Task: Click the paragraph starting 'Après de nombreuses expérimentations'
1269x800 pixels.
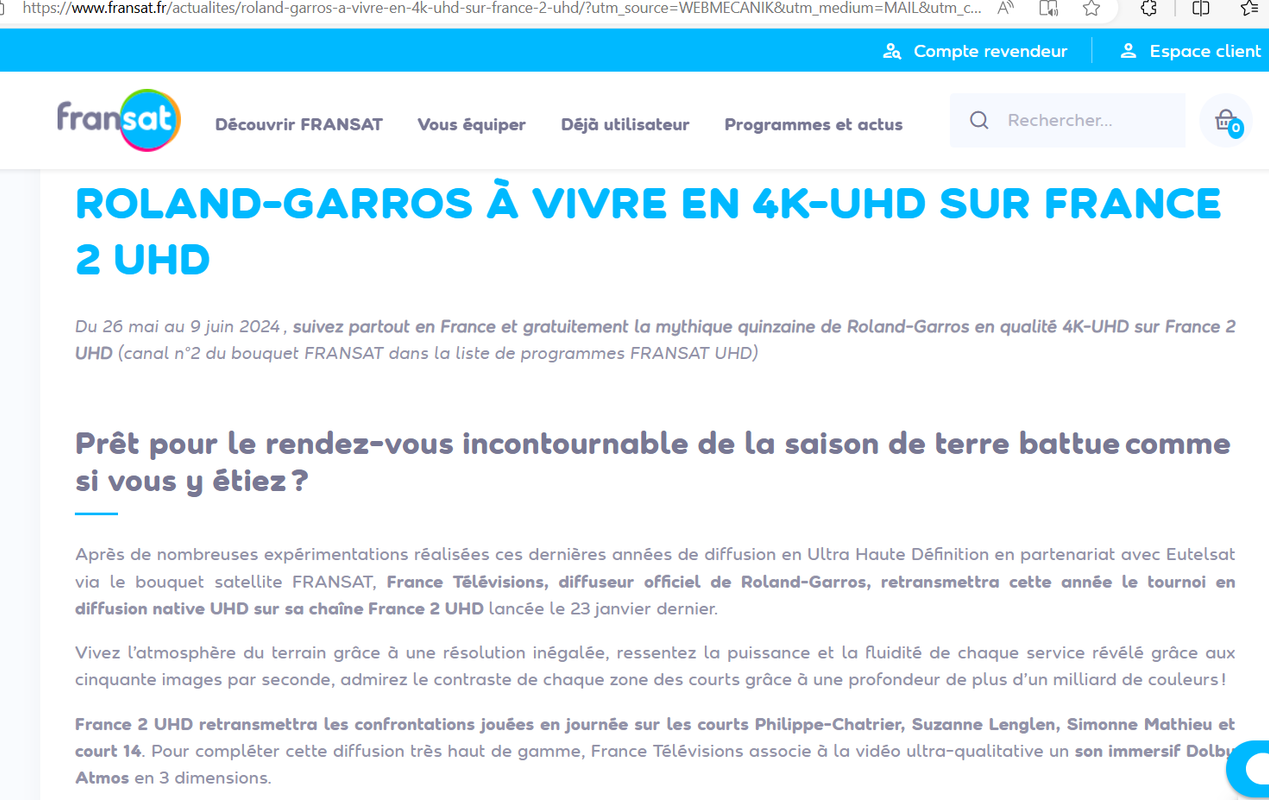Action: click(x=655, y=581)
